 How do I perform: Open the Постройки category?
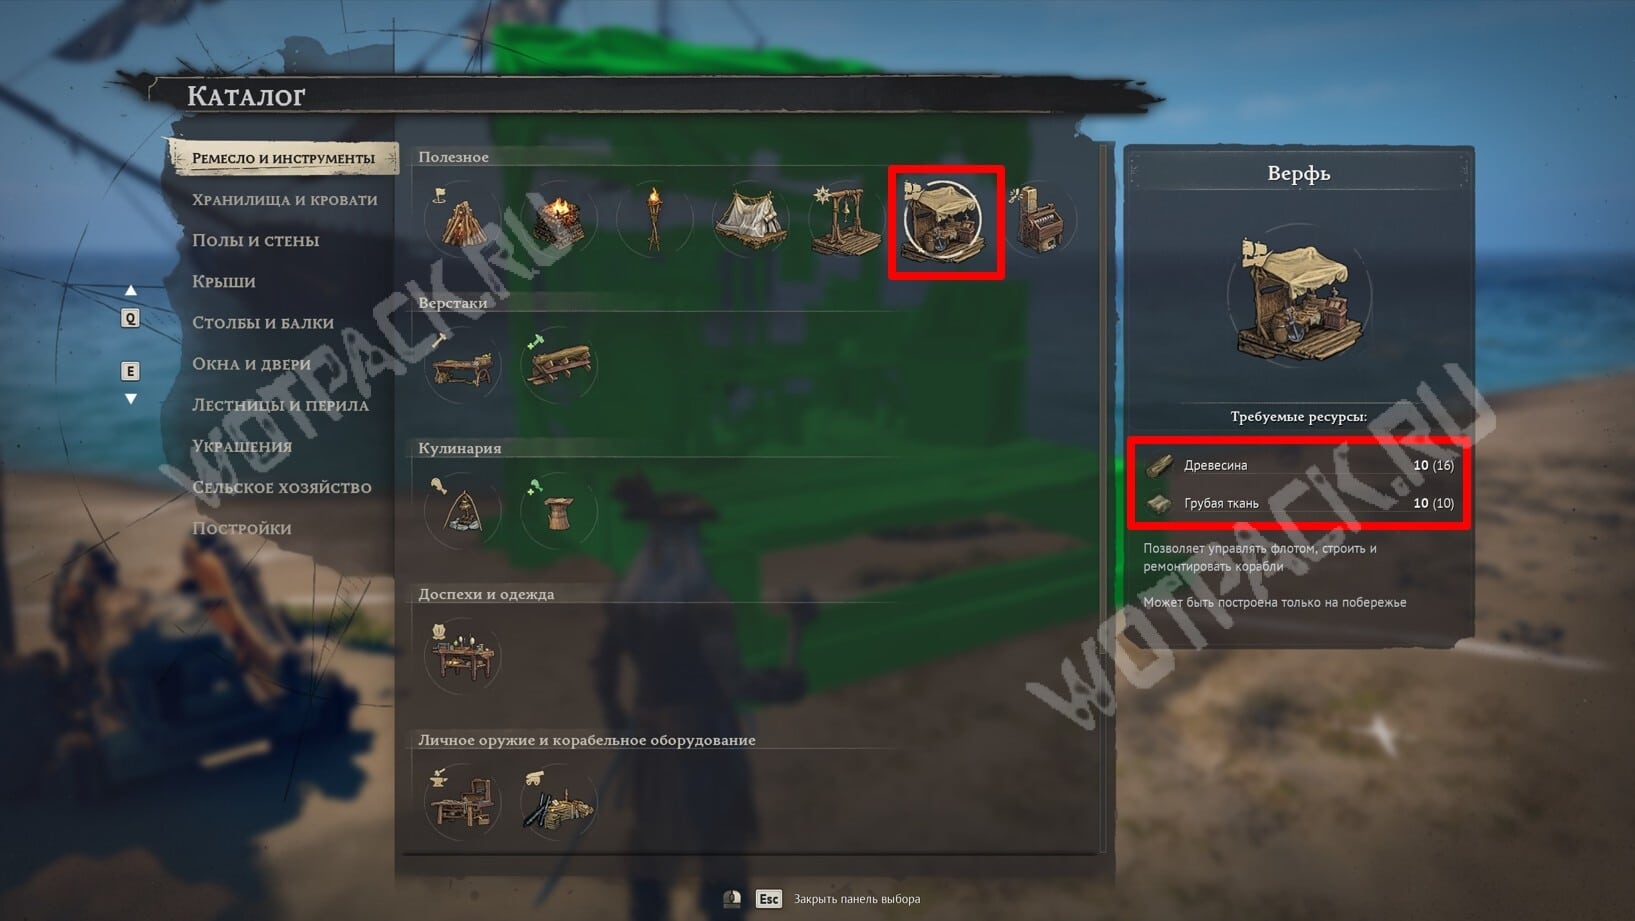[242, 529]
